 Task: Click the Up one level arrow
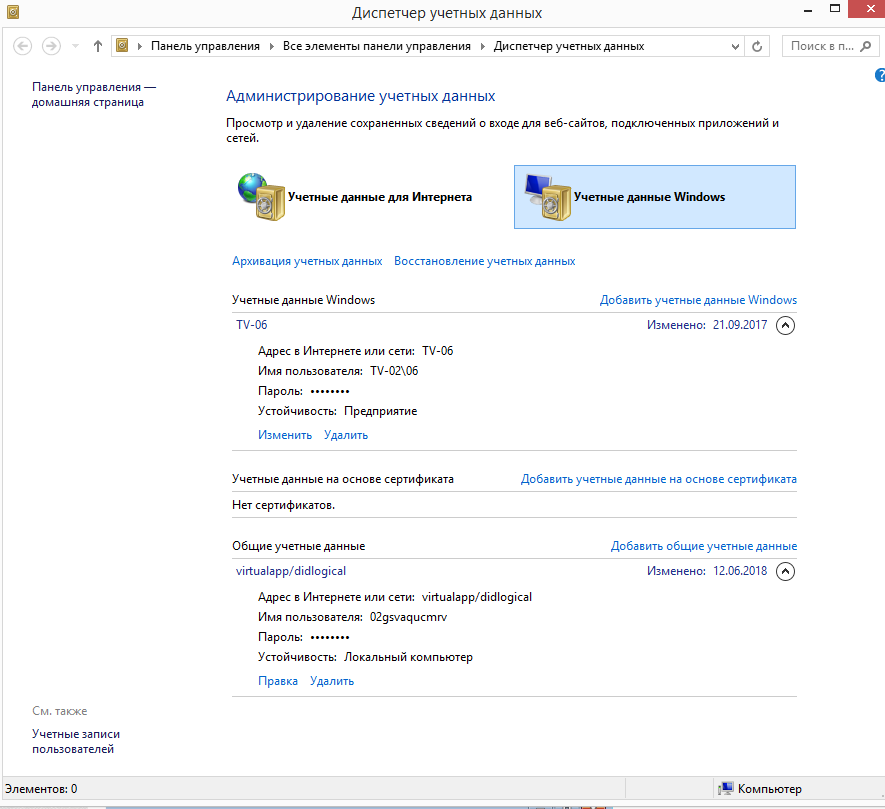tap(98, 46)
